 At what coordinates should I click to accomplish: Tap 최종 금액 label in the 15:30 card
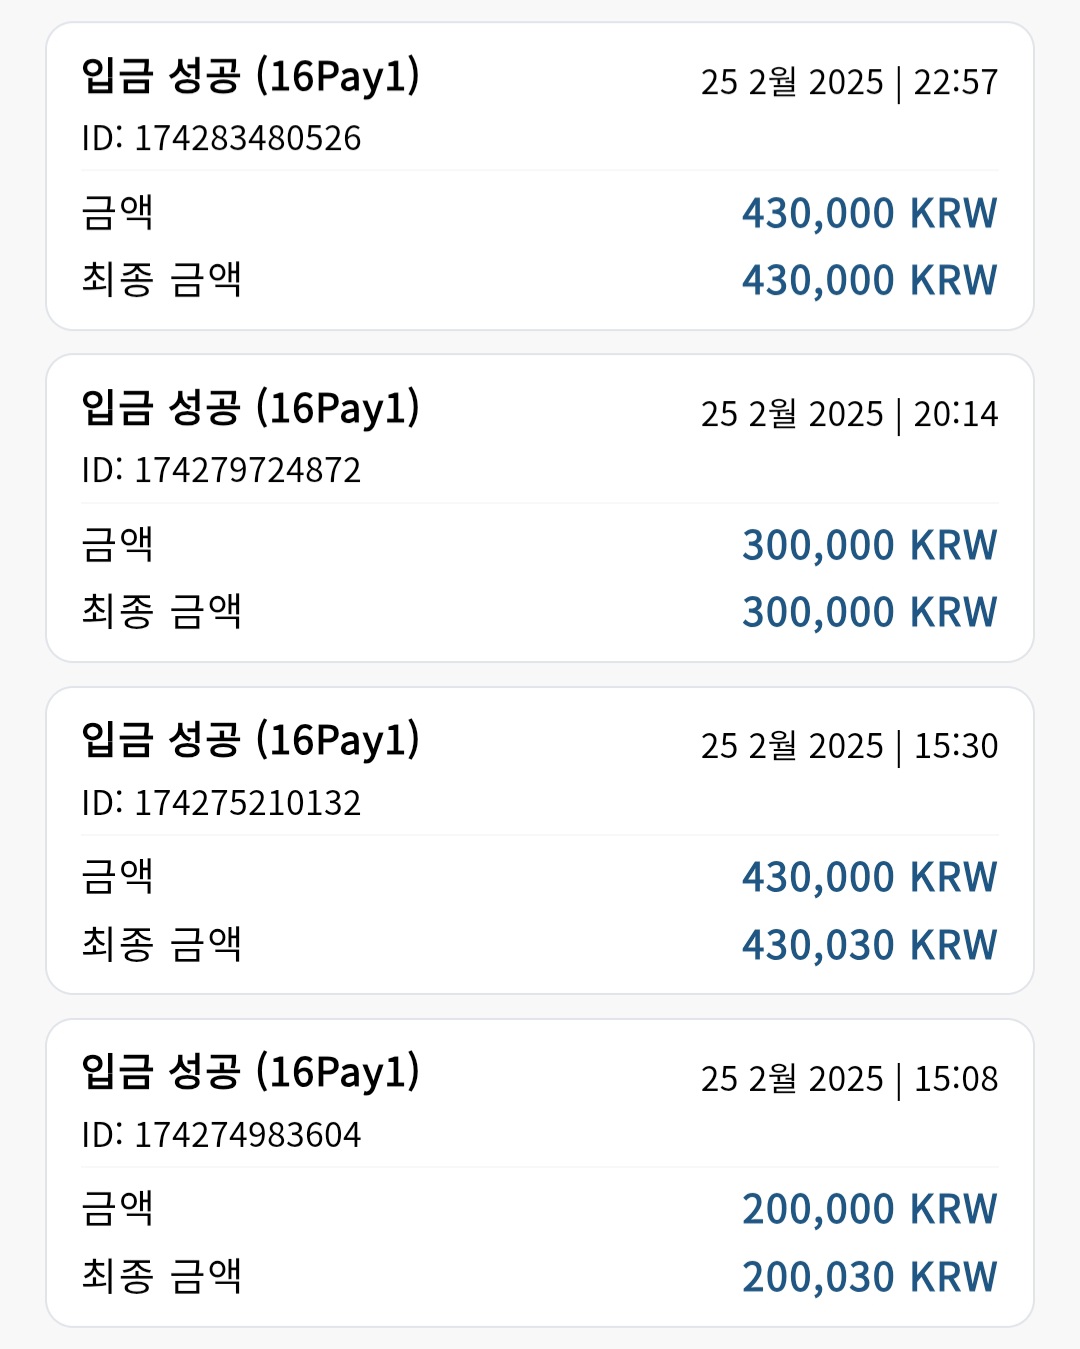[x=161, y=943]
